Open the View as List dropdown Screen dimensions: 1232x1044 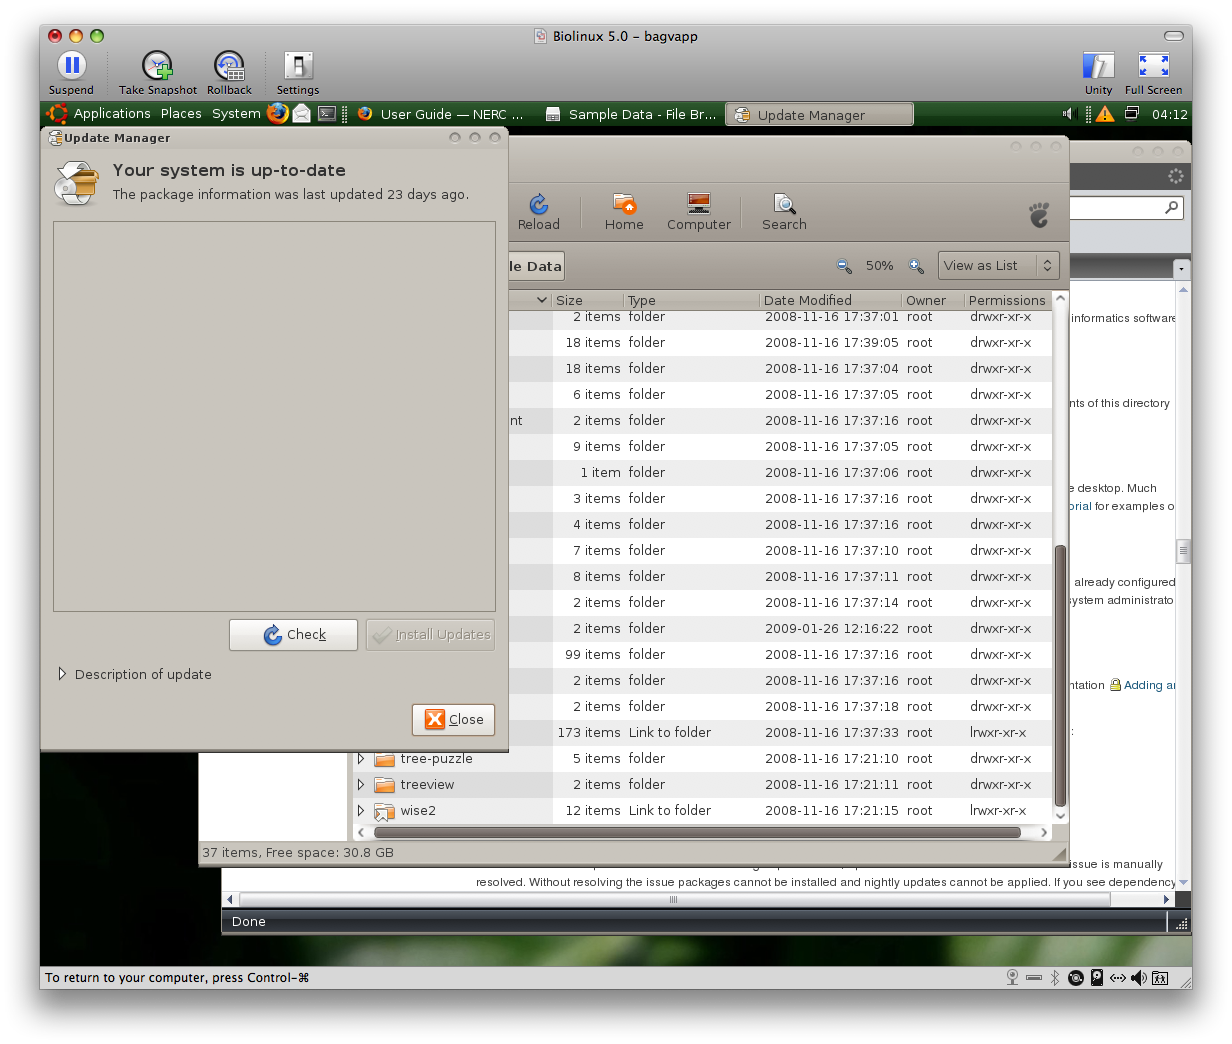click(x=997, y=266)
